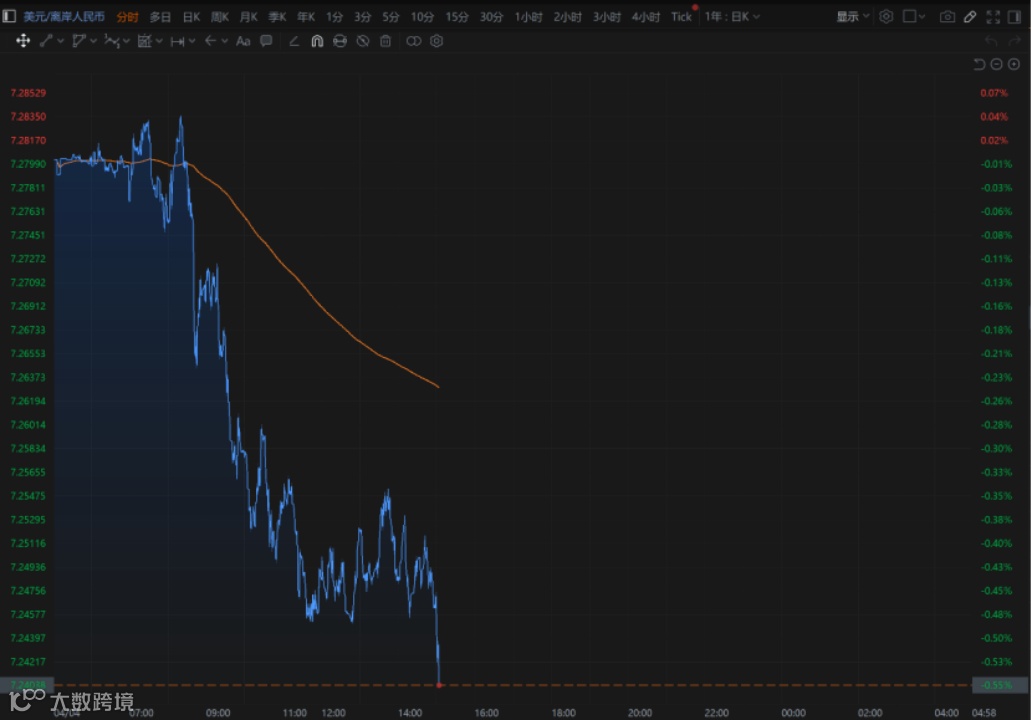
Task: Open the 1年:日K range dropdown
Action: (732, 16)
